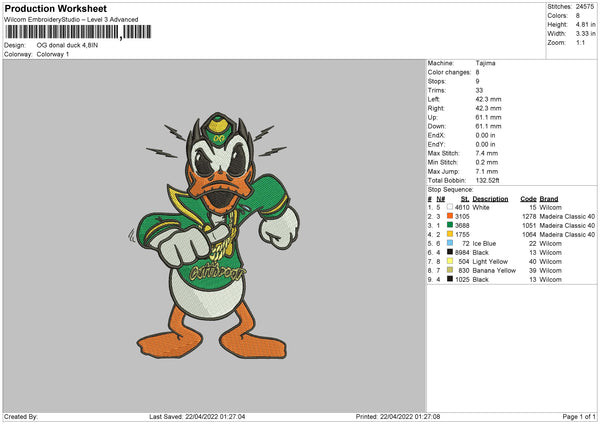Image resolution: width=600 pixels, height=424 pixels.
Task: Click the 'Ice Blue' description text
Action: [484, 244]
